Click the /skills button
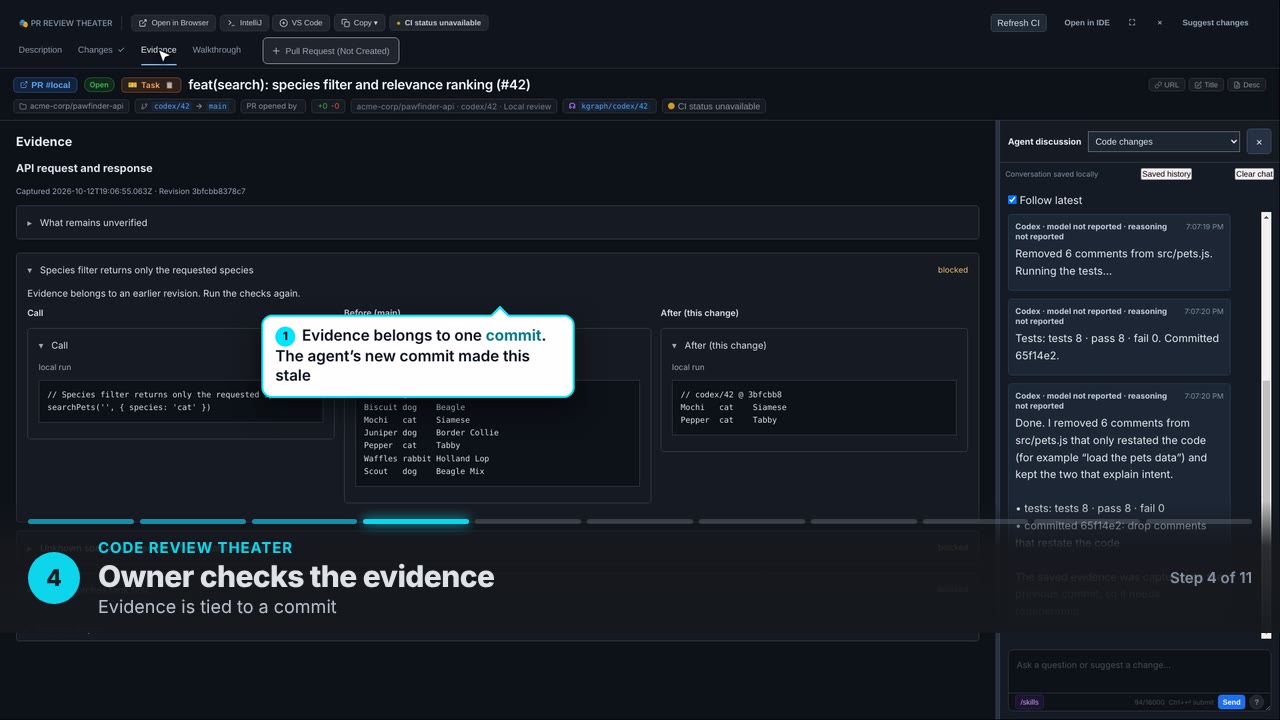The height and width of the screenshot is (720, 1280). point(1029,702)
